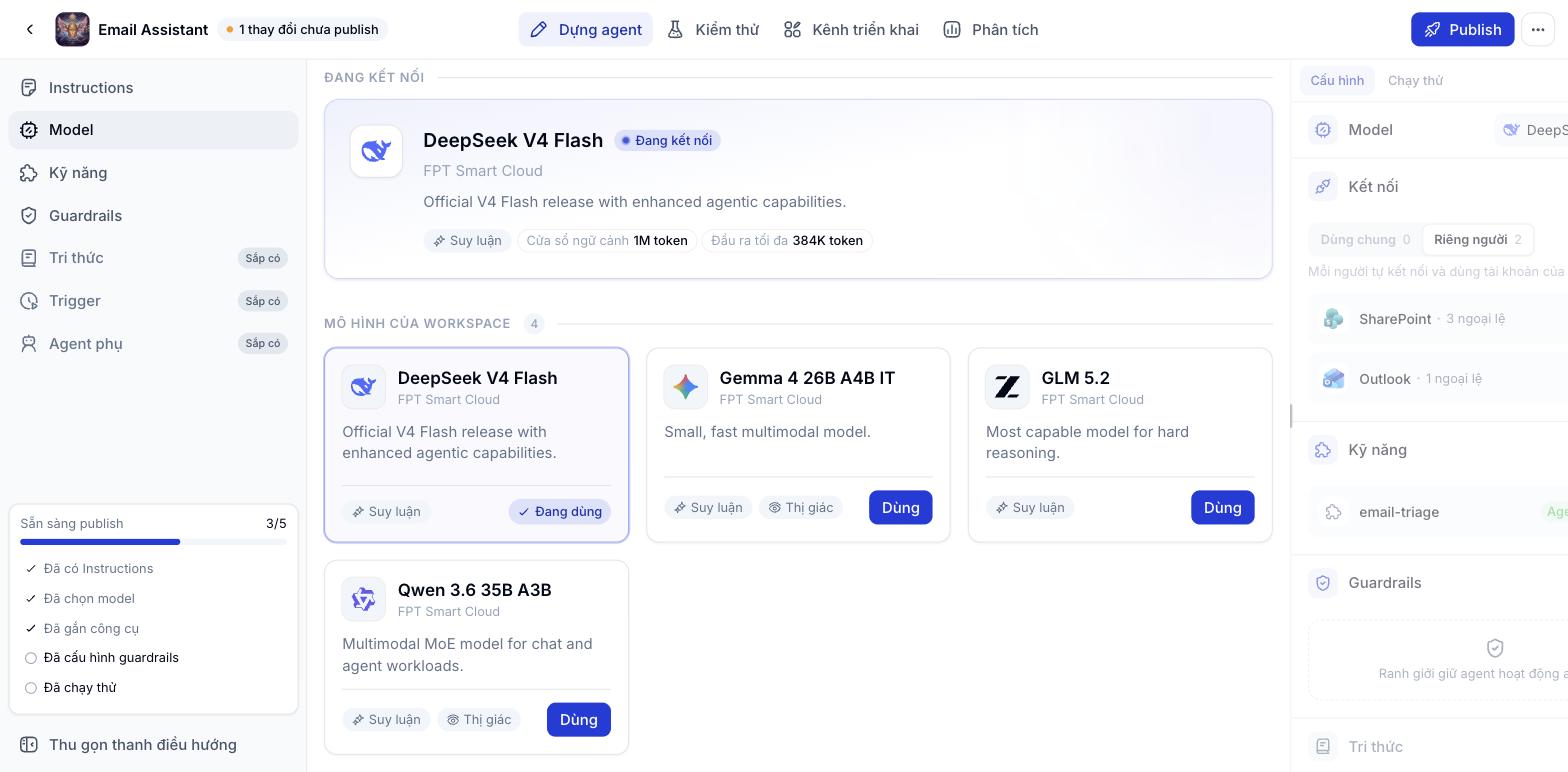The width and height of the screenshot is (1568, 772).
Task: Click the Trigger clock icon
Action: [29, 301]
